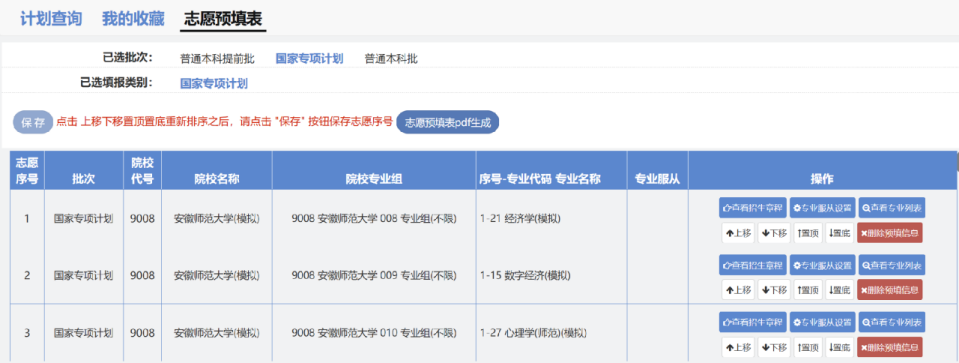Viewport: 959px width, 363px height.
Task: Switch to 计划查询 tab
Action: [x=51, y=19]
